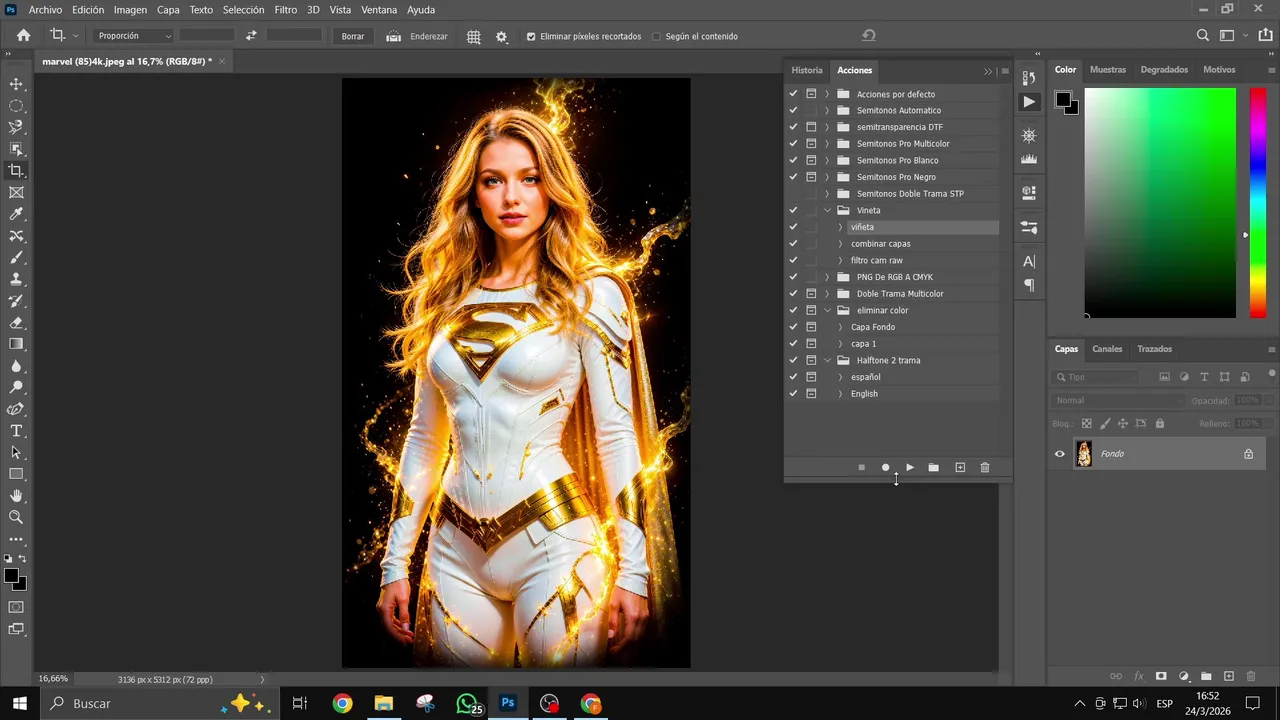Select the Move tool
The width and height of the screenshot is (1280, 720).
point(16,84)
